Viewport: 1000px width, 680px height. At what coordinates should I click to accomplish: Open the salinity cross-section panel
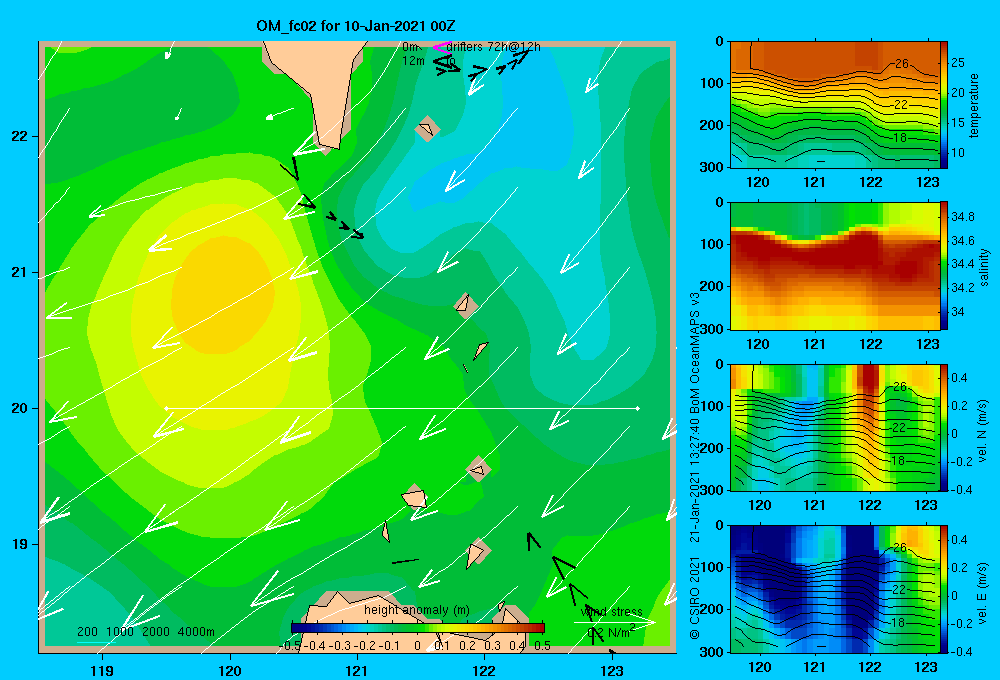point(834,266)
